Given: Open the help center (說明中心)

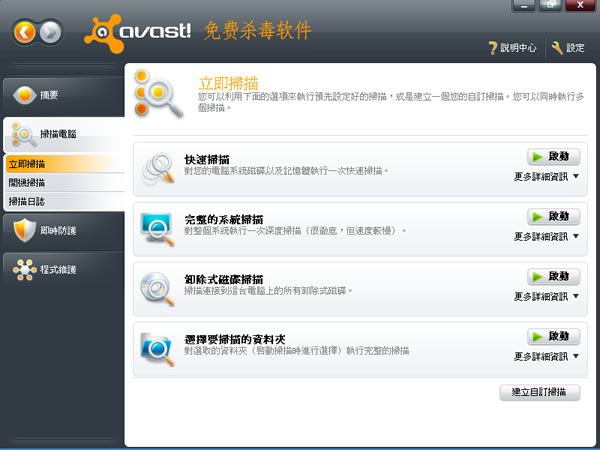Looking at the screenshot, I should tap(512, 48).
